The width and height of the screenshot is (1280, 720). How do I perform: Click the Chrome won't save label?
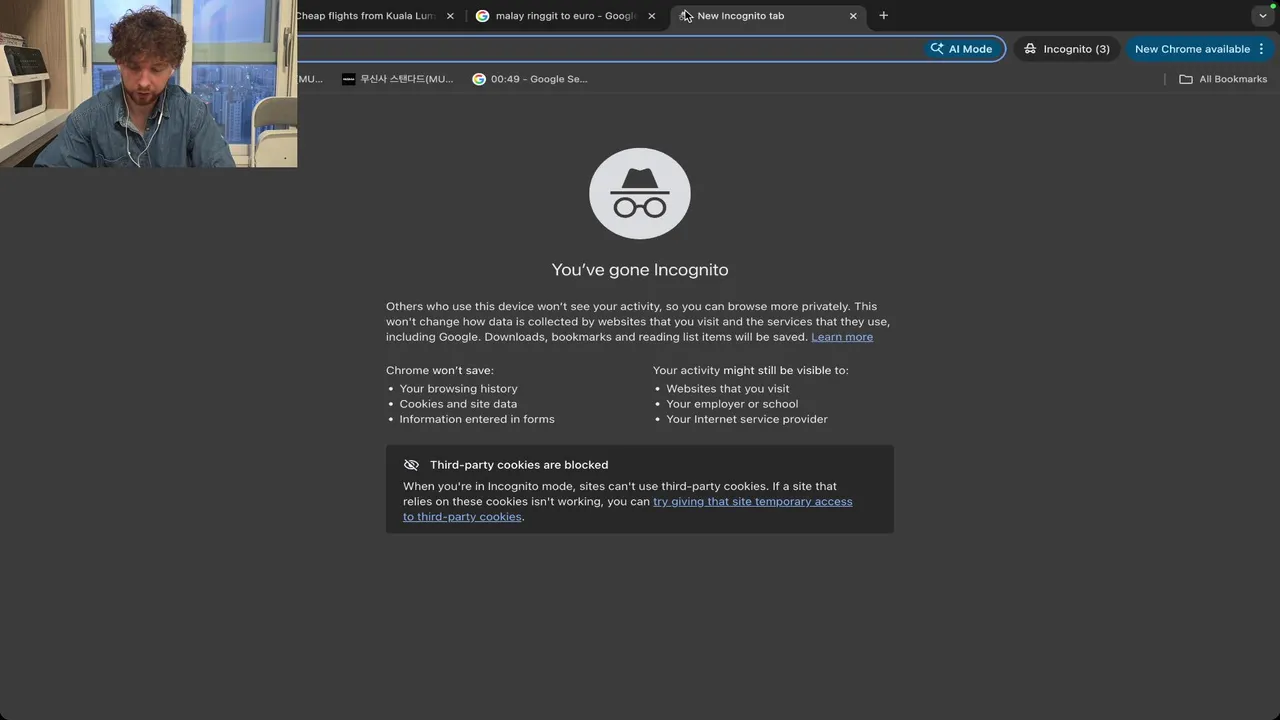coord(440,370)
